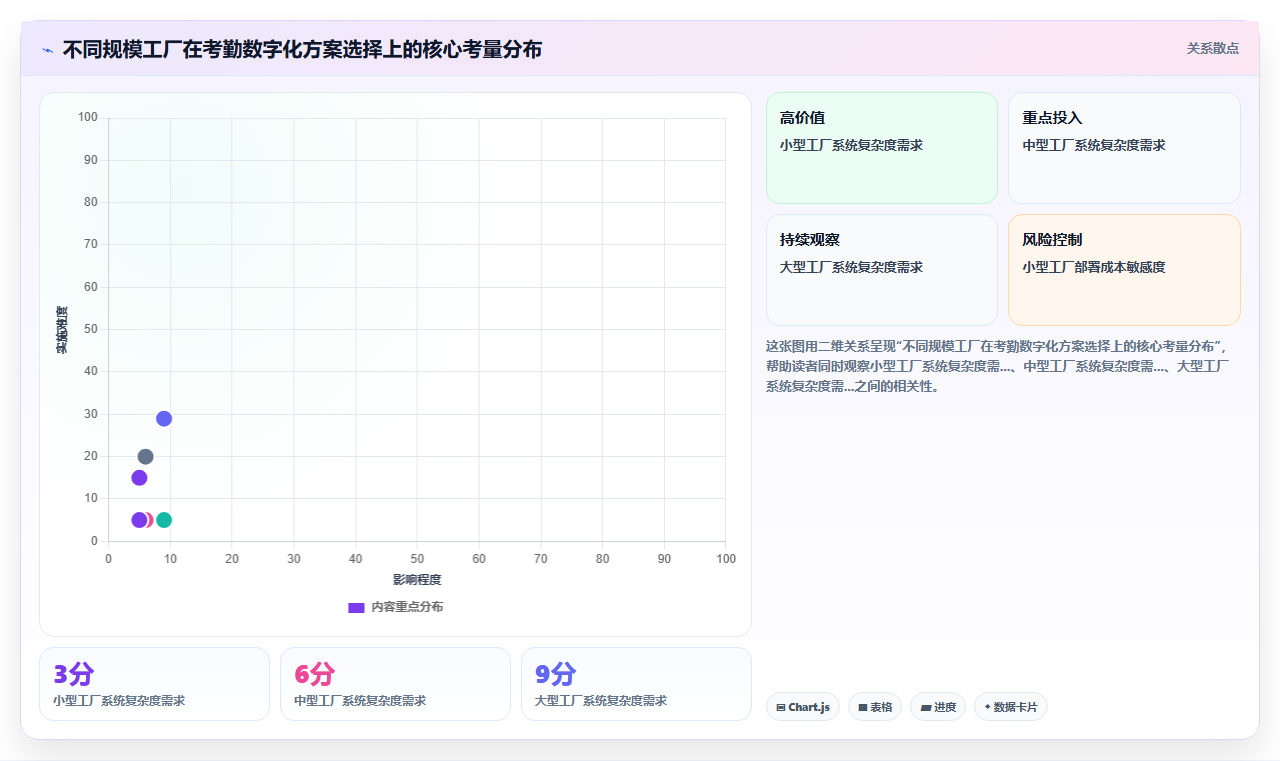This screenshot has height=761, width=1280.
Task: Click the 9分 score card
Action: click(x=636, y=684)
